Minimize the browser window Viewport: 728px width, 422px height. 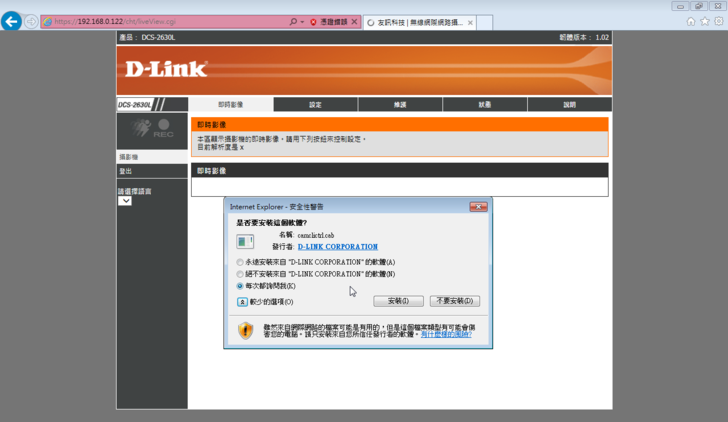click(x=680, y=6)
